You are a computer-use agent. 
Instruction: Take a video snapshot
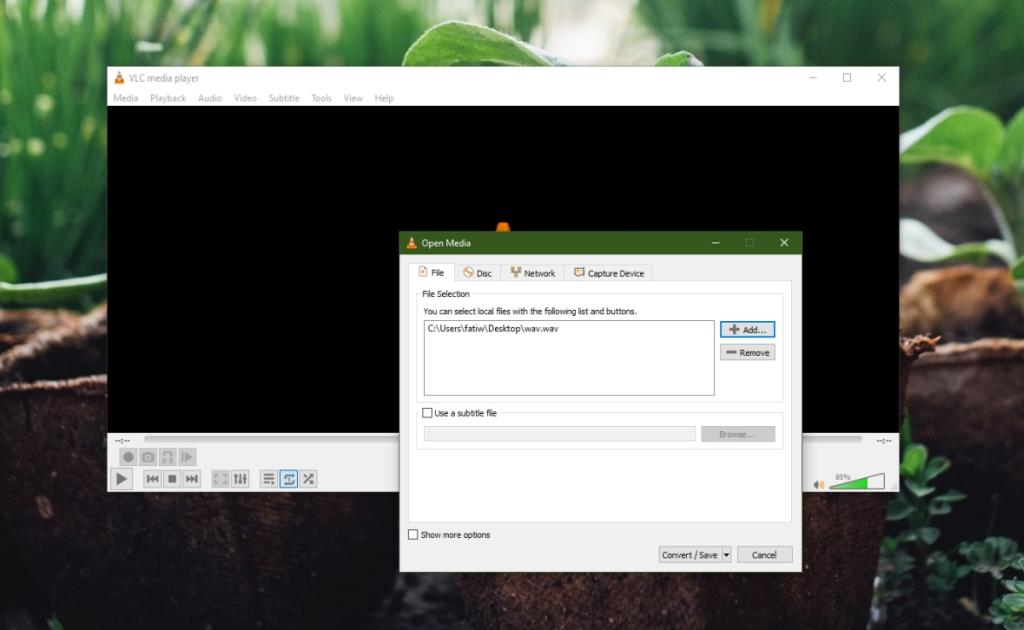tap(148, 456)
